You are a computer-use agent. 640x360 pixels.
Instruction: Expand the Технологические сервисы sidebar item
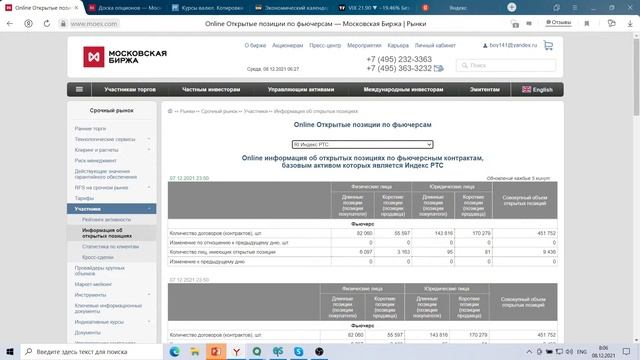point(149,139)
